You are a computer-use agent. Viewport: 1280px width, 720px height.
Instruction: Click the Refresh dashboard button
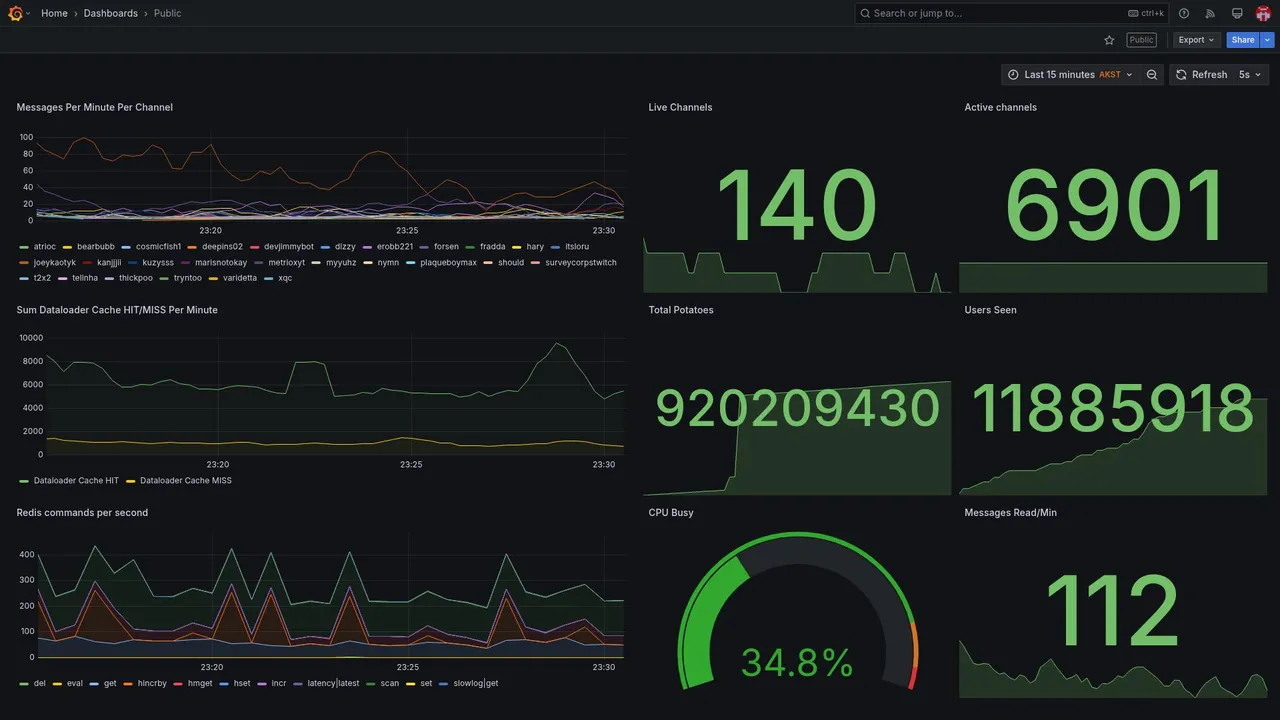[1201, 75]
